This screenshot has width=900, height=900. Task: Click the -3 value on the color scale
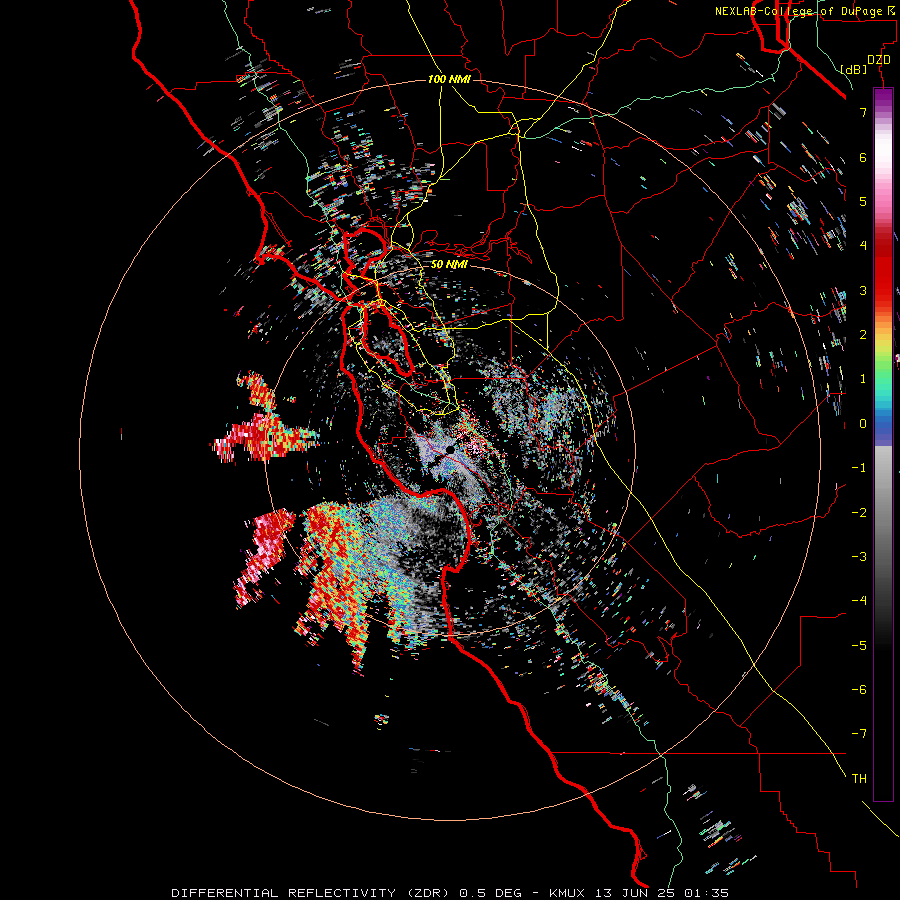[x=859, y=556]
